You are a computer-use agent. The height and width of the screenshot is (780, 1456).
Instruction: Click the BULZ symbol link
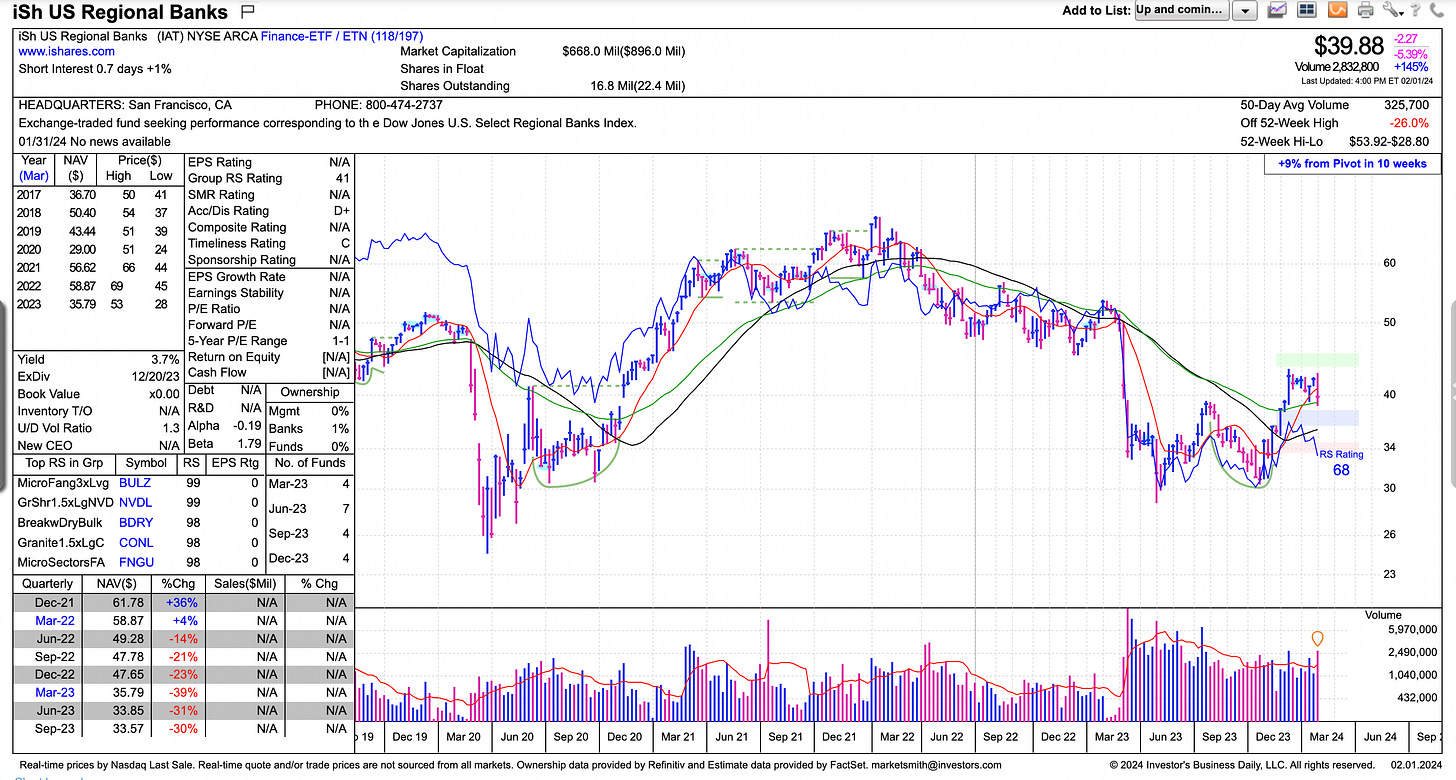[135, 482]
